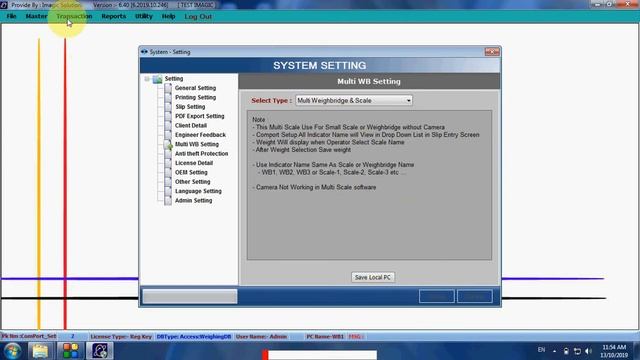This screenshot has width=640, height=360.
Task: Click the Save Local PC button
Action: coord(373,278)
